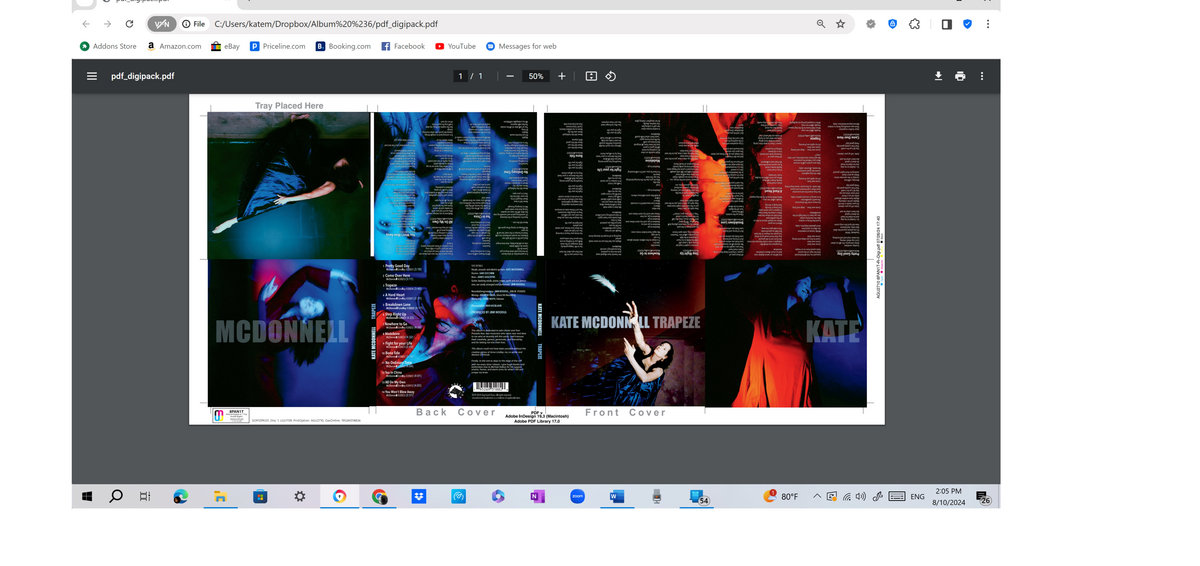Show hidden system tray icons

point(816,496)
